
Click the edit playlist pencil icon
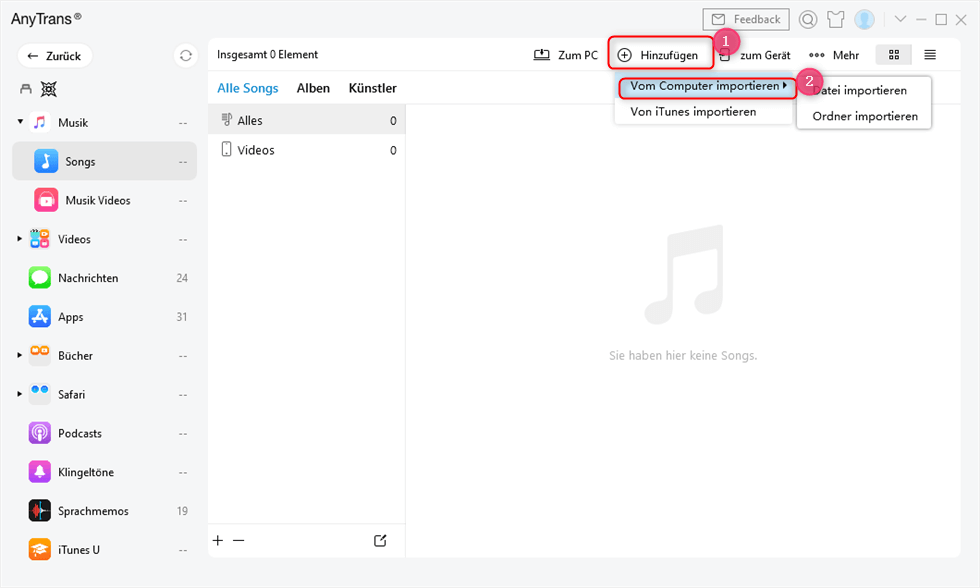[380, 541]
